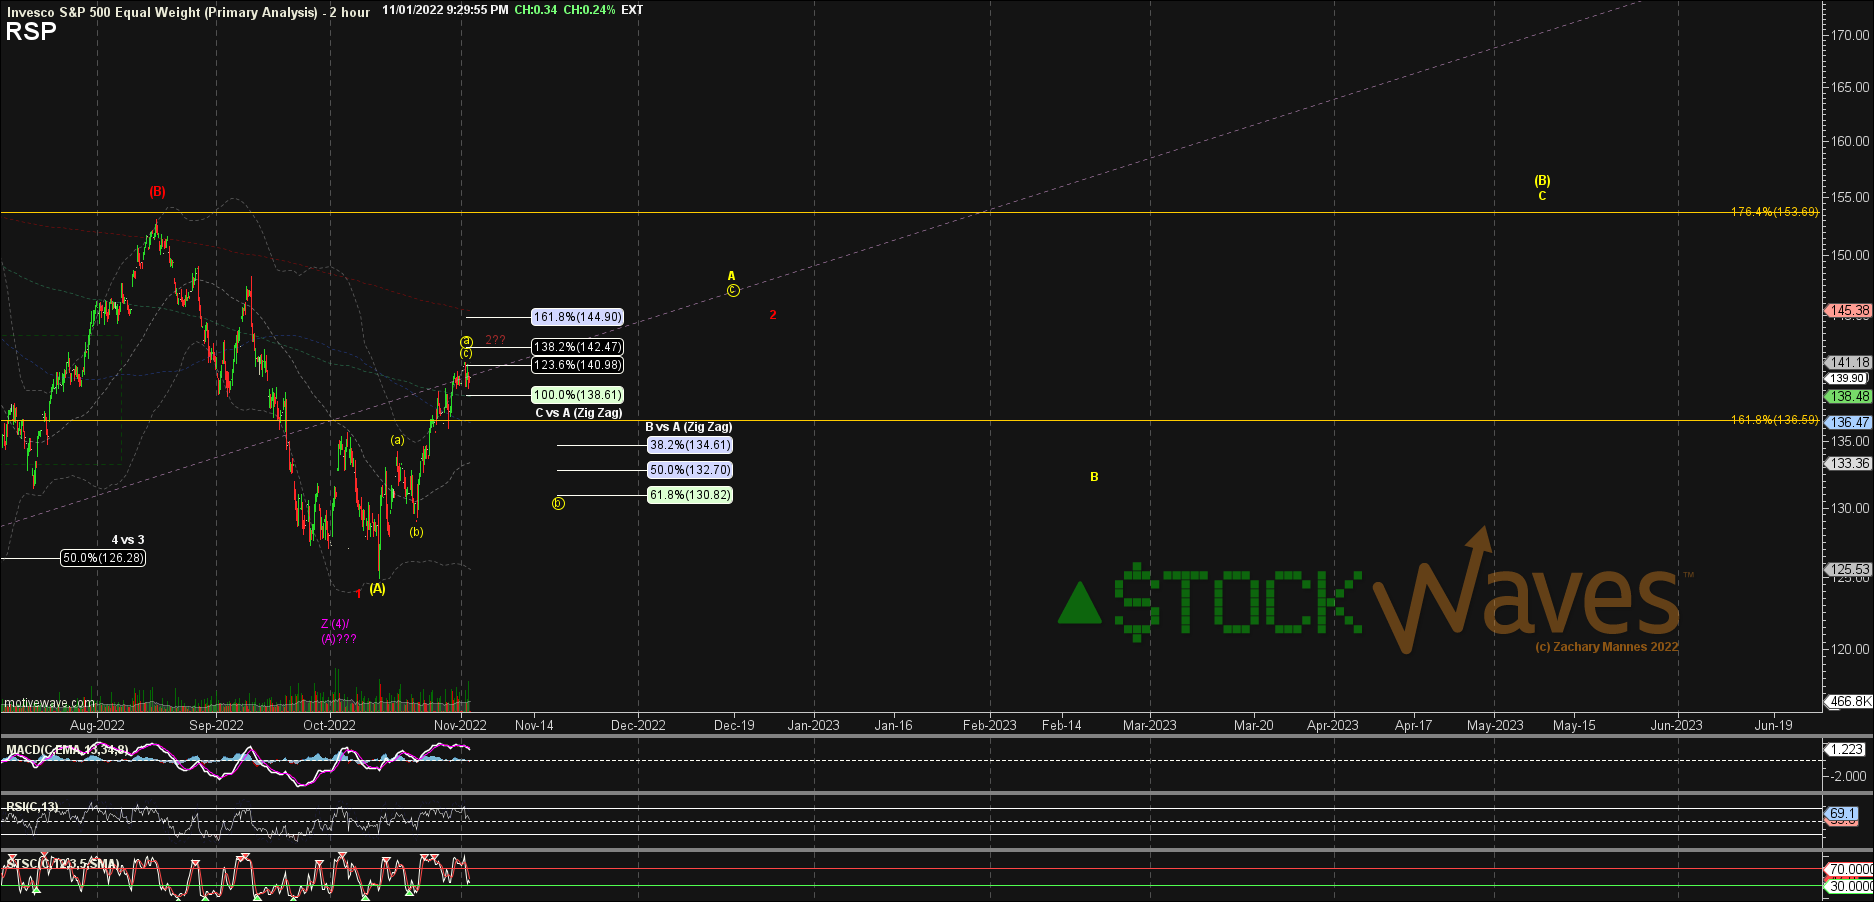Click the 61.8%(130.82) retracement label

(x=690, y=495)
